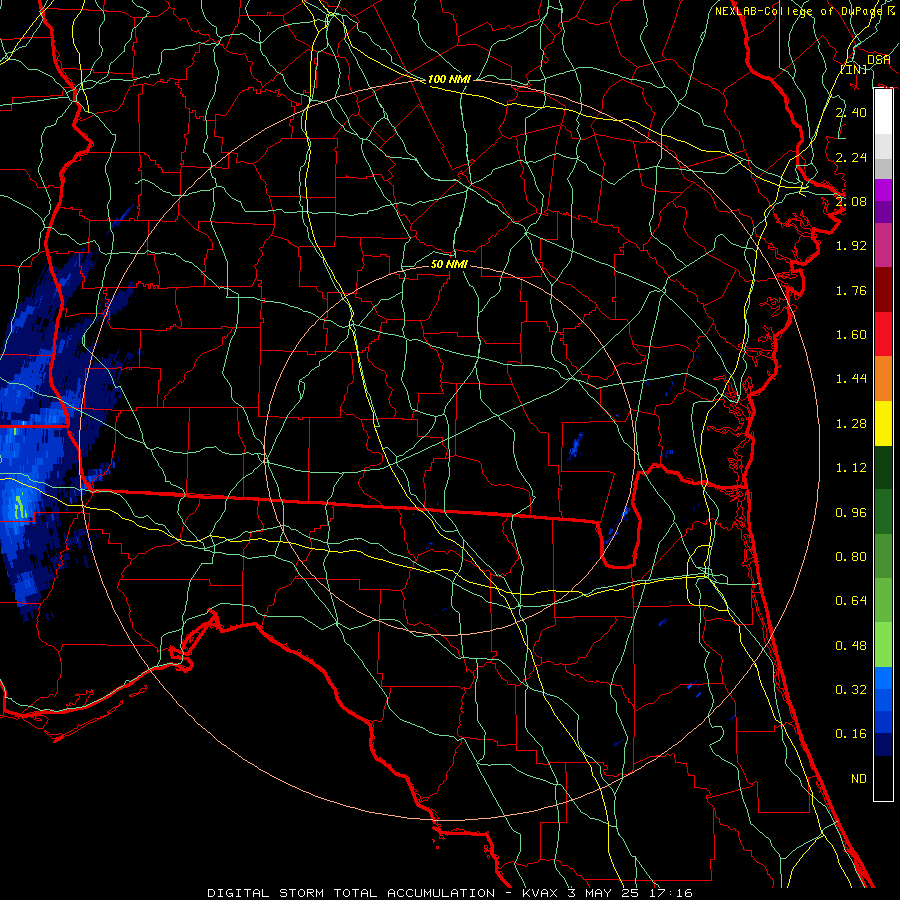900x900 pixels.
Task: Click the darkest green swatch beside 1.12
Action: (883, 468)
